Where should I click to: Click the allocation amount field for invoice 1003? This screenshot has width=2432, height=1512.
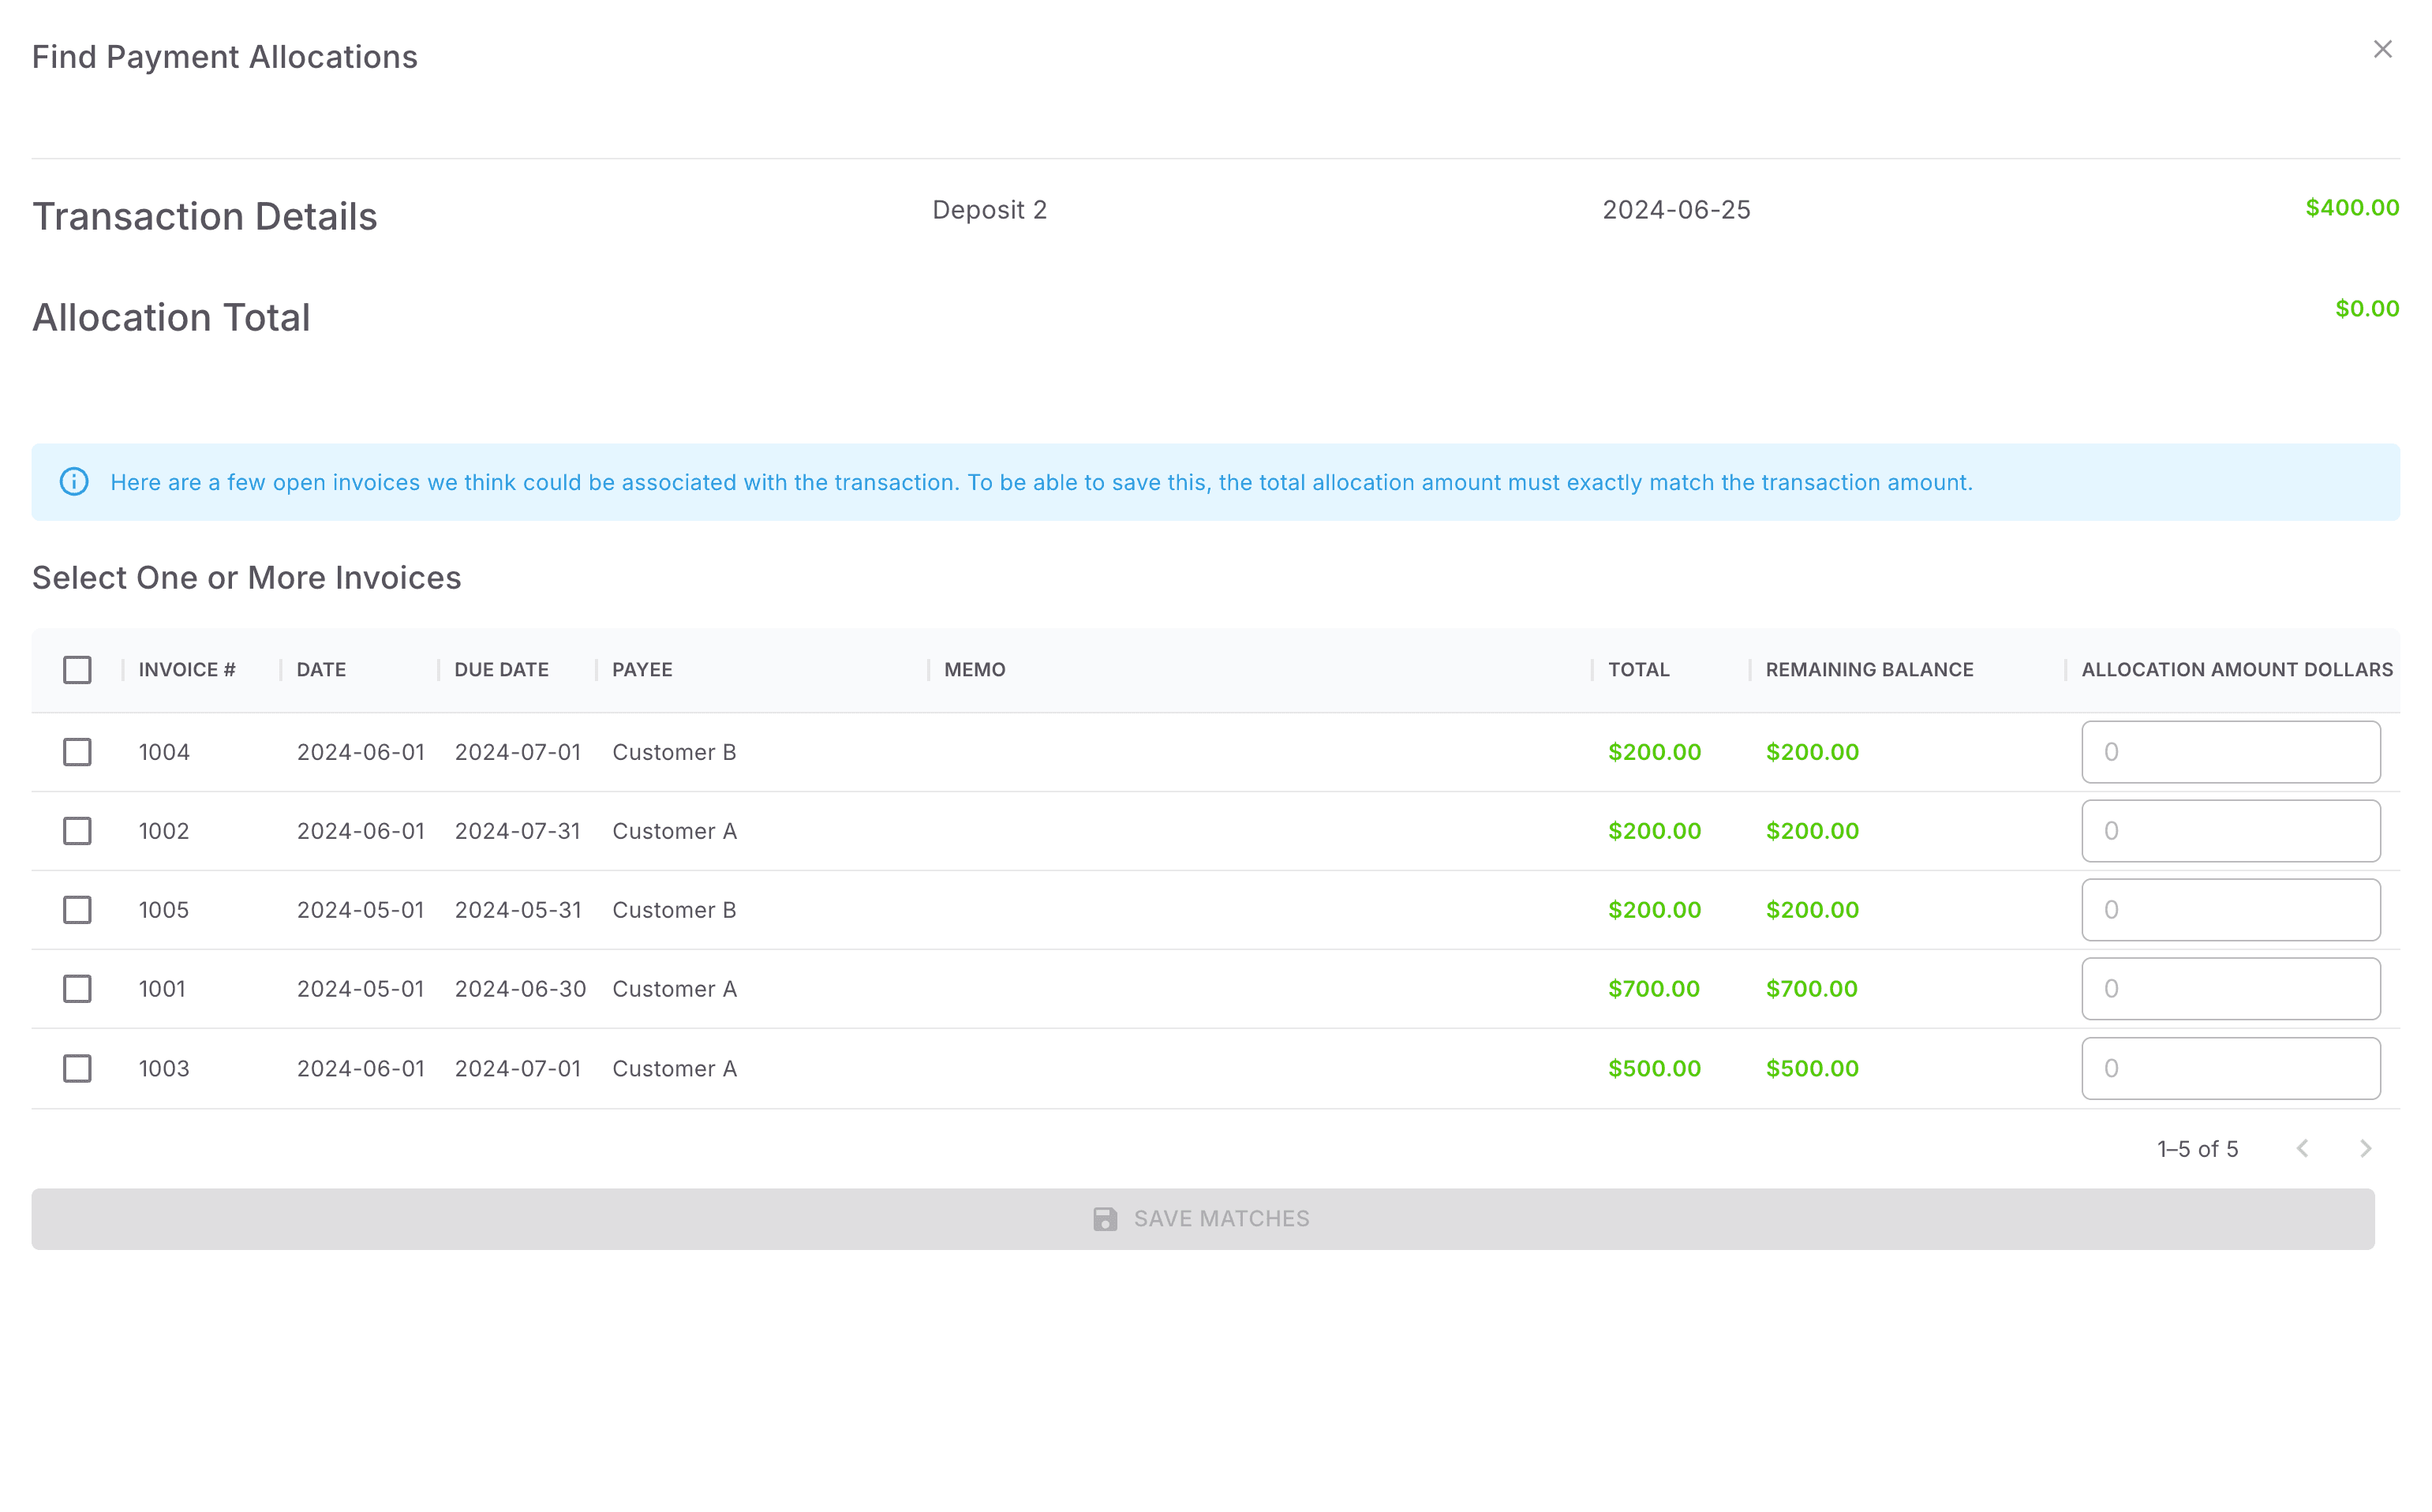[x=2230, y=1067]
